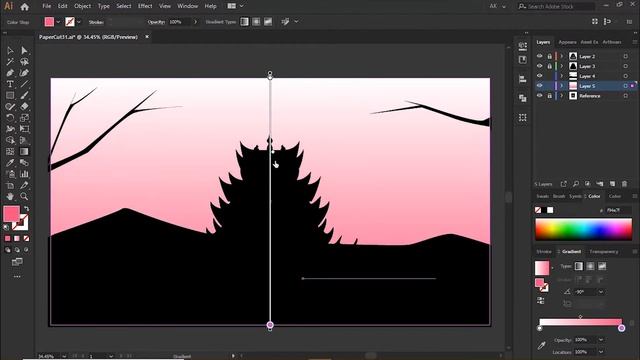Image resolution: width=640 pixels, height=360 pixels.
Task: Select the white left gradient stop
Action: click(x=540, y=328)
